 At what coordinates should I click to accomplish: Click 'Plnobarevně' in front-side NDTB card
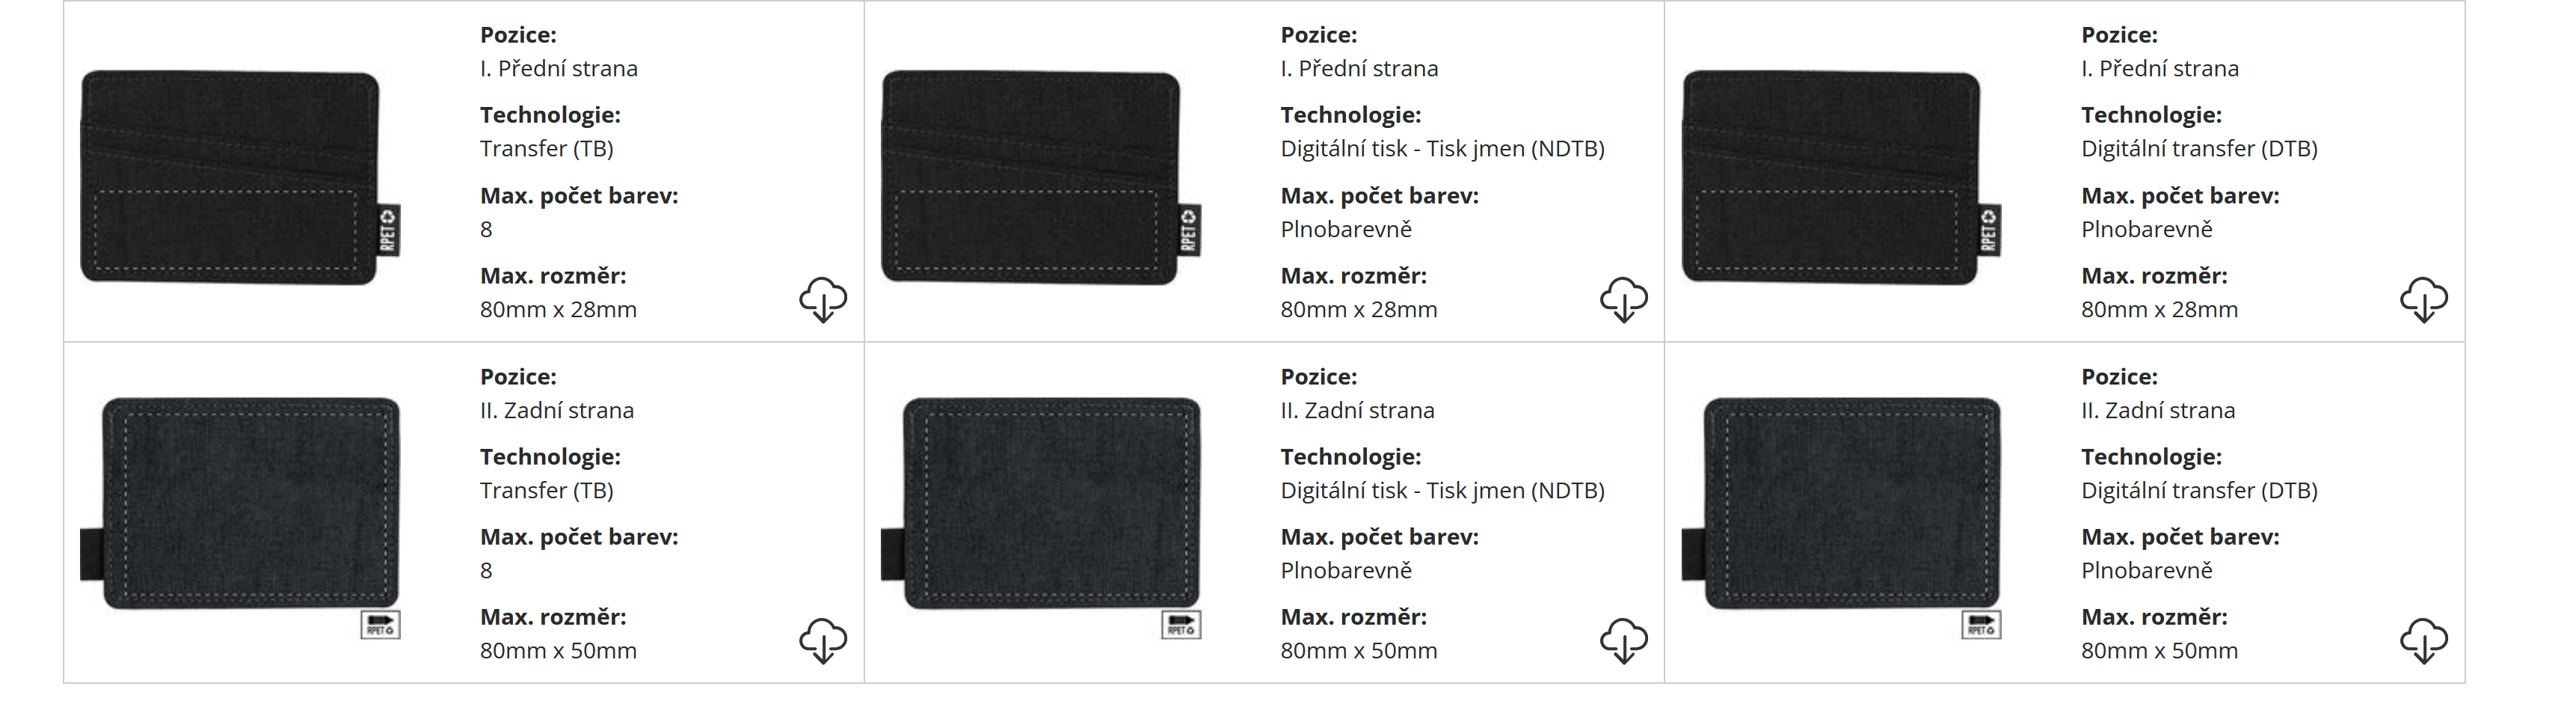(1346, 229)
